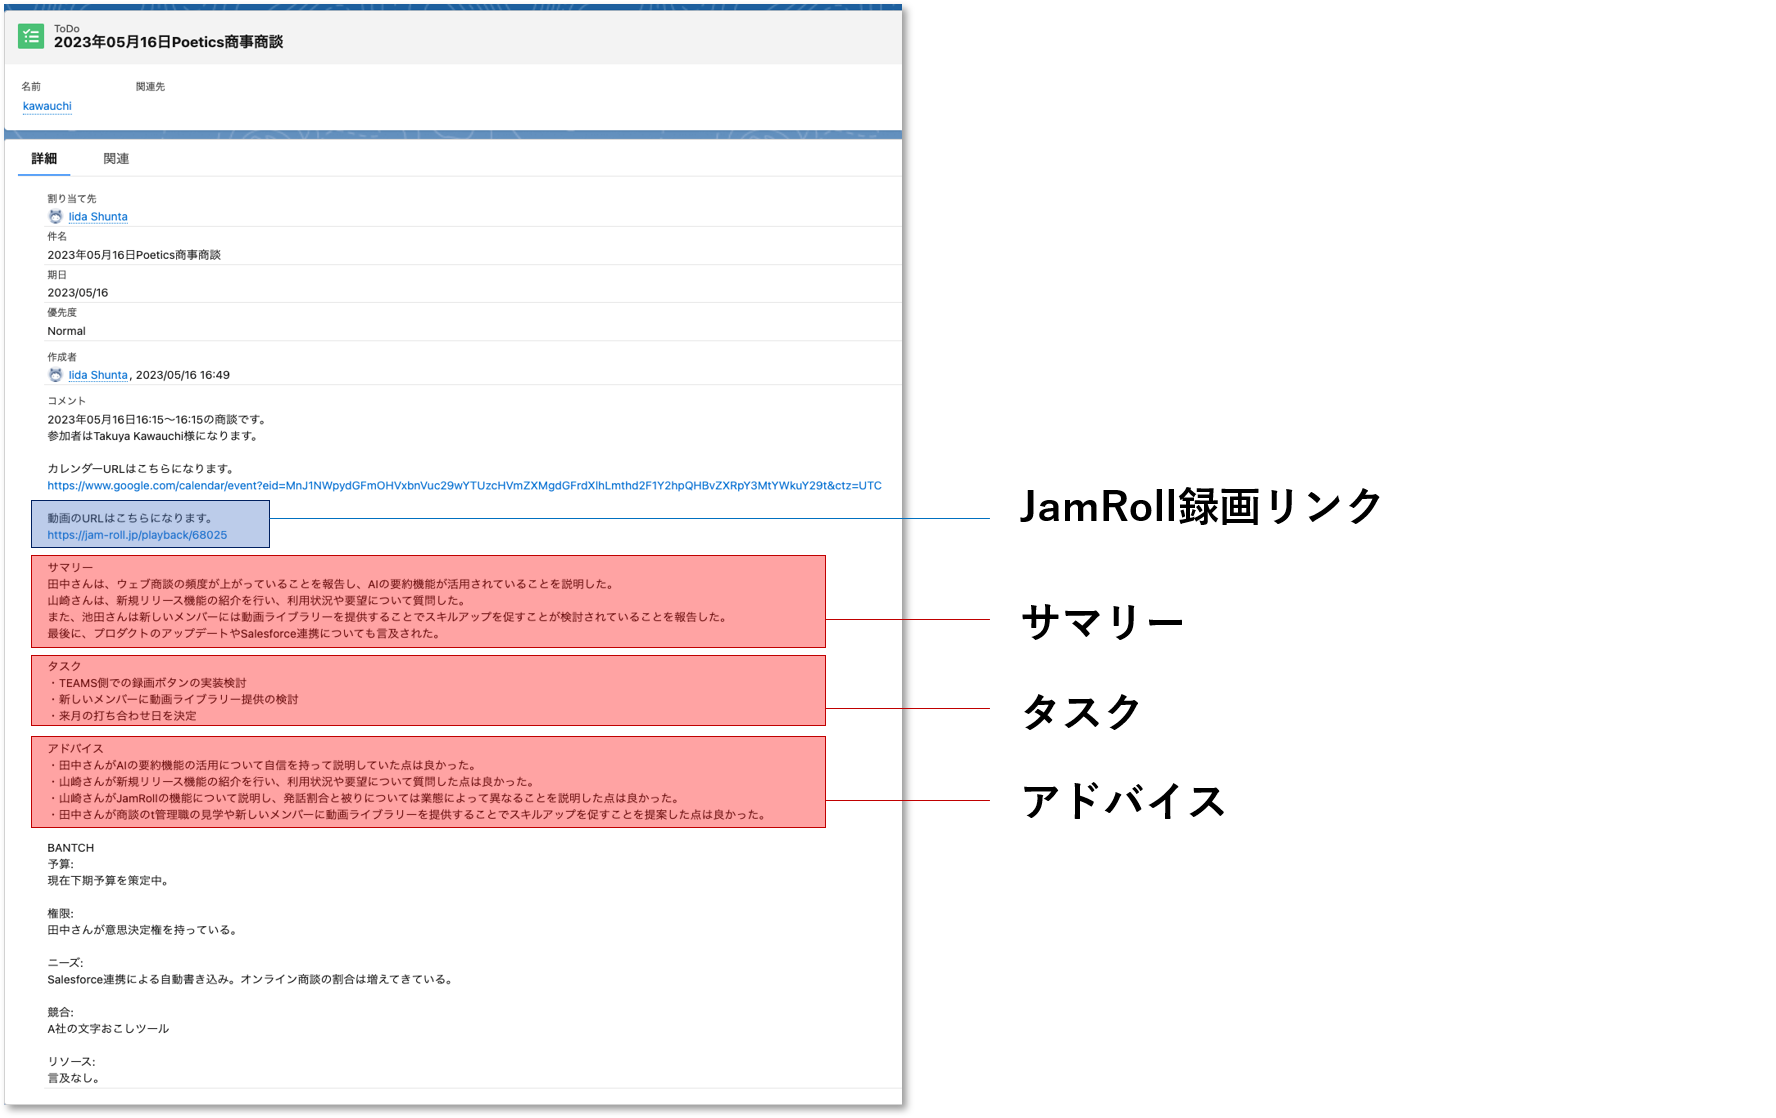Click the green ToDo checklist icon
1776x1118 pixels.
point(30,36)
